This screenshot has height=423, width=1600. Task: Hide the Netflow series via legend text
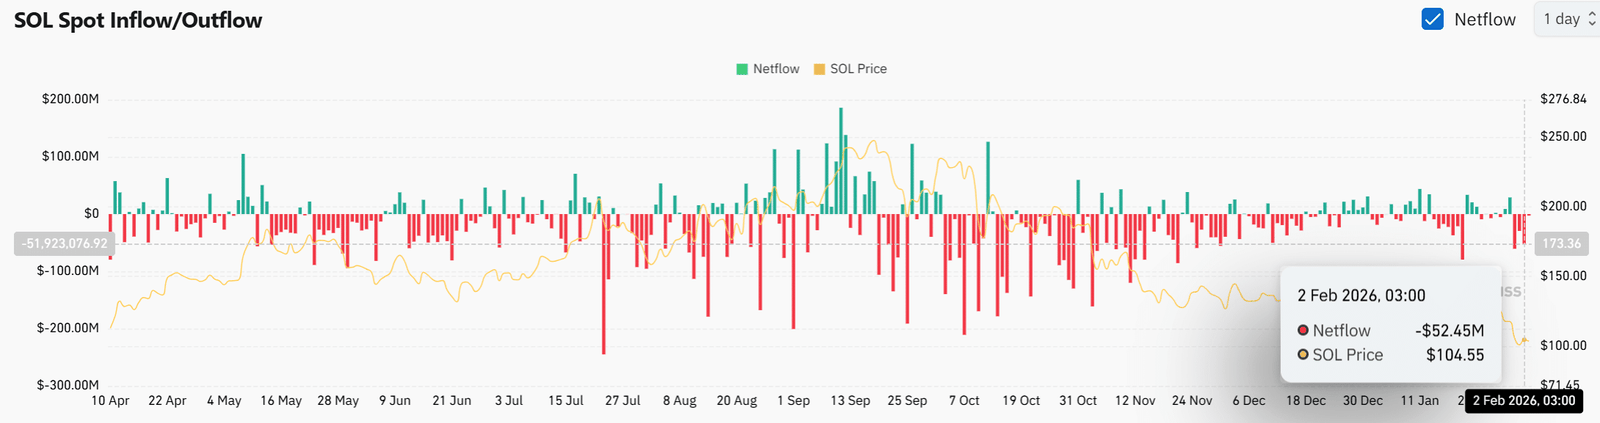776,69
